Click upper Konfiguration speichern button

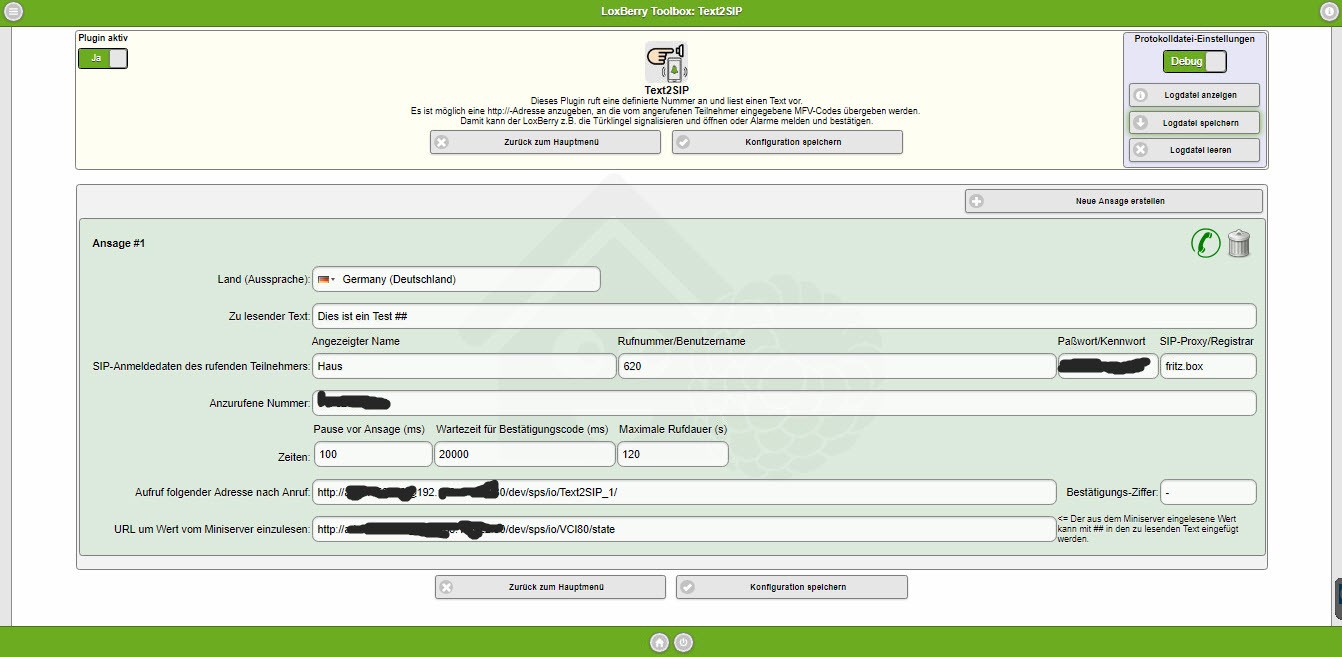[x=787, y=142]
